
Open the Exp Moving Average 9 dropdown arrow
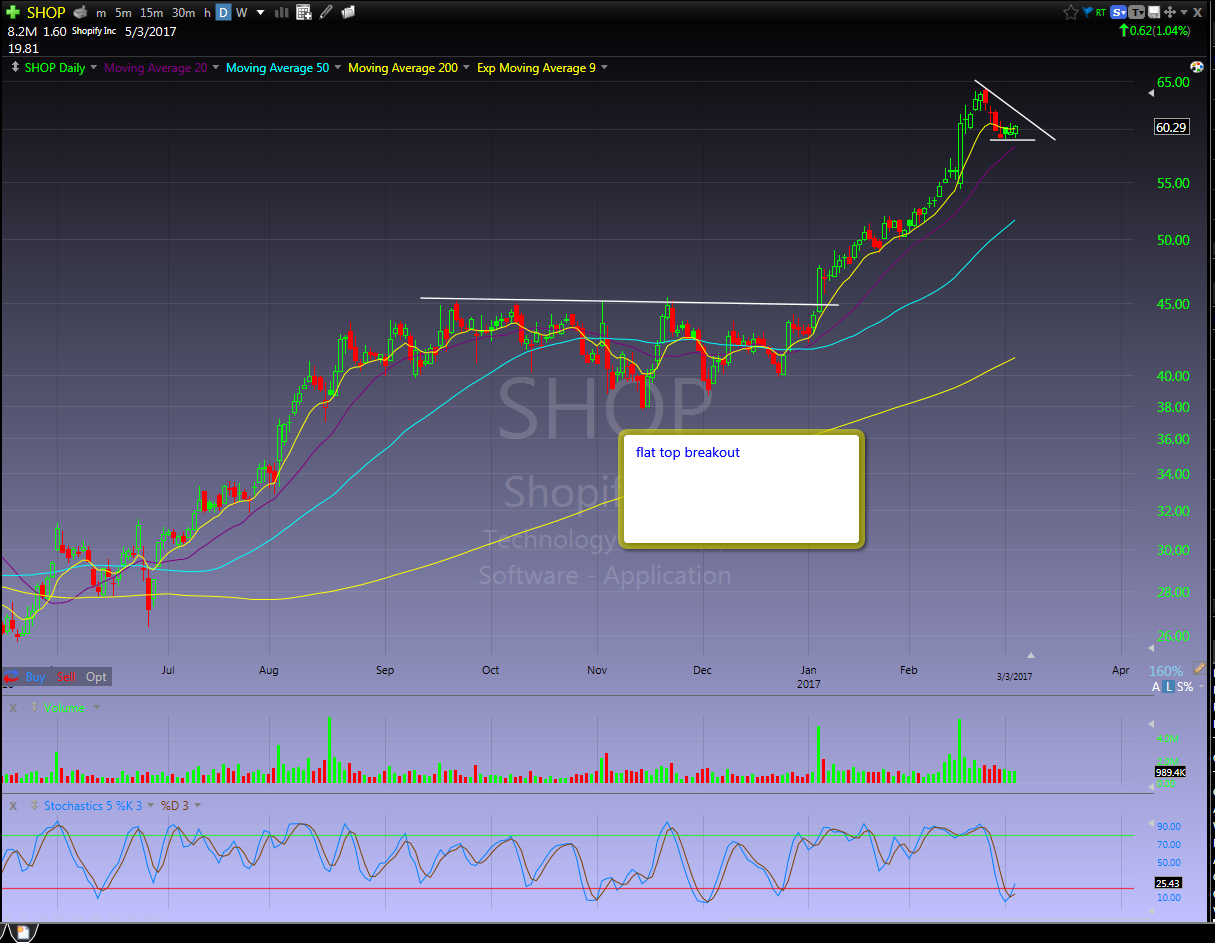pos(605,68)
